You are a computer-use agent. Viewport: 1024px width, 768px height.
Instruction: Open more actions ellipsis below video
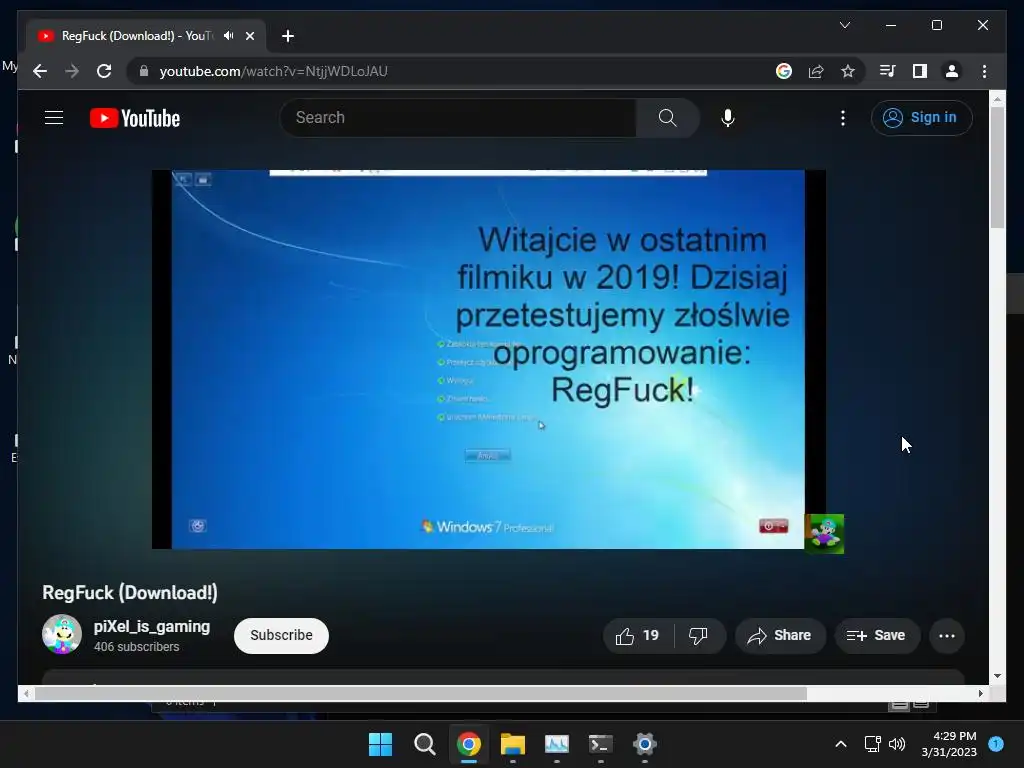click(946, 635)
